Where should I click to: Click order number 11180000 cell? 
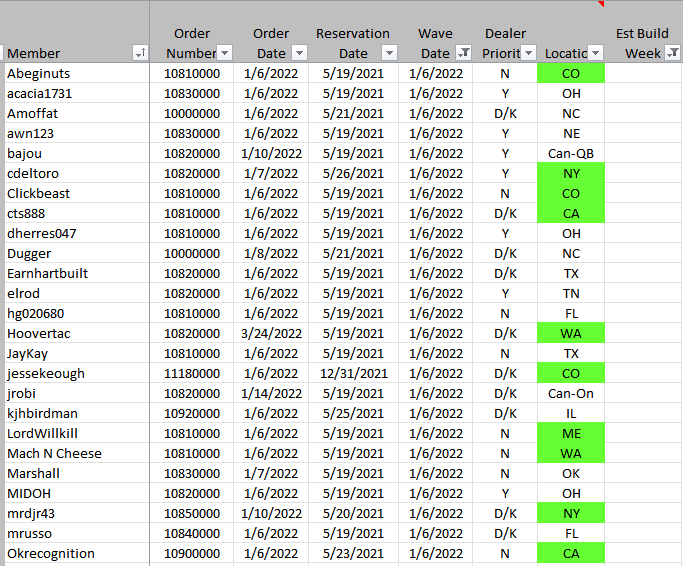pyautogui.click(x=192, y=373)
